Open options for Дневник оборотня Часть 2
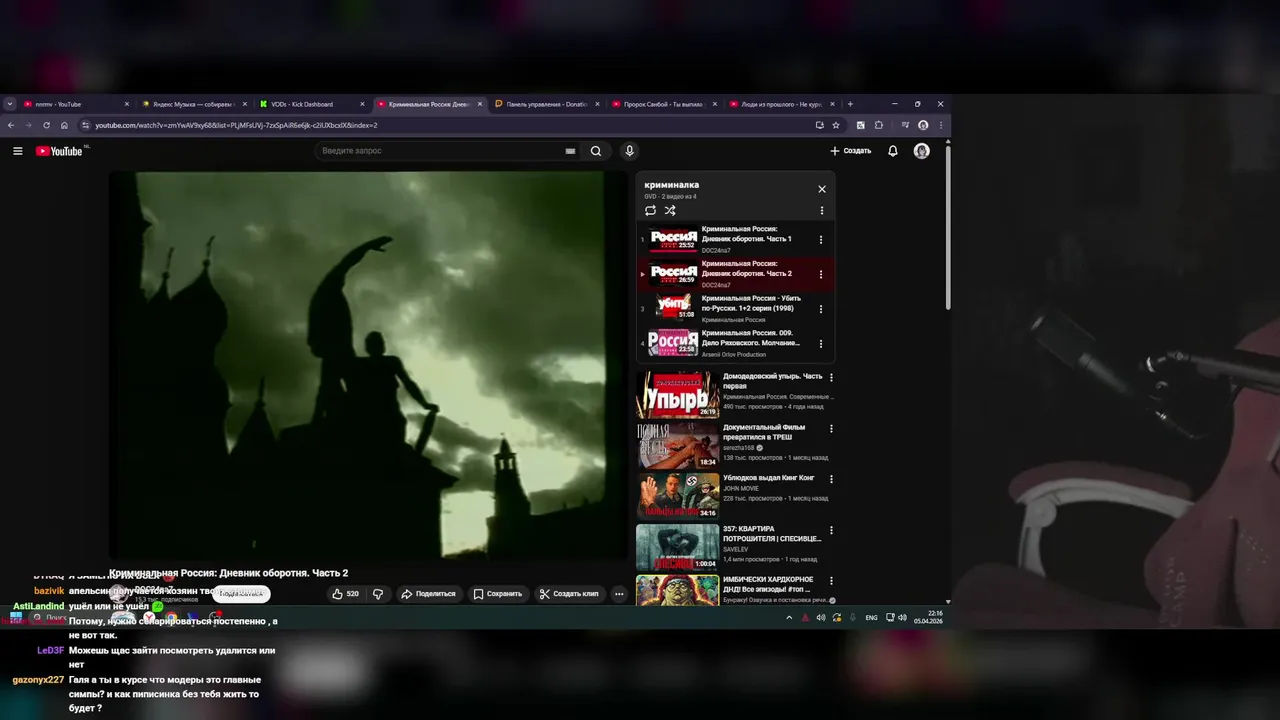This screenshot has width=1280, height=720. coord(821,274)
